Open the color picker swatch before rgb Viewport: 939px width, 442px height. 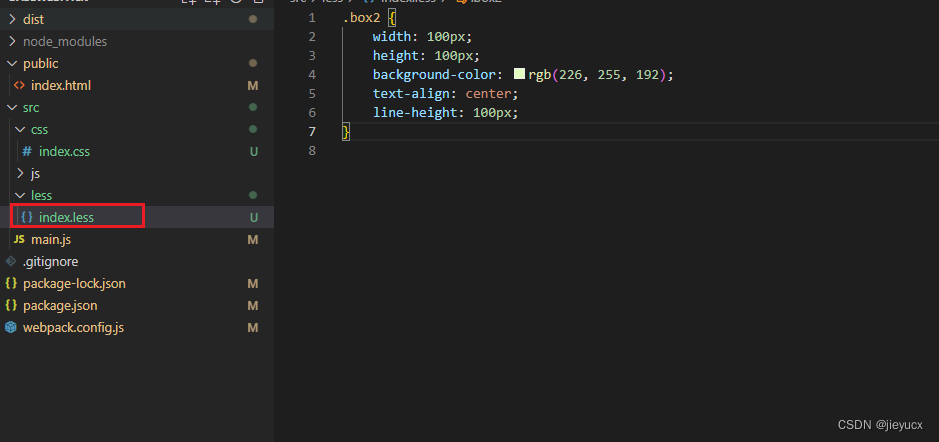pyautogui.click(x=519, y=74)
